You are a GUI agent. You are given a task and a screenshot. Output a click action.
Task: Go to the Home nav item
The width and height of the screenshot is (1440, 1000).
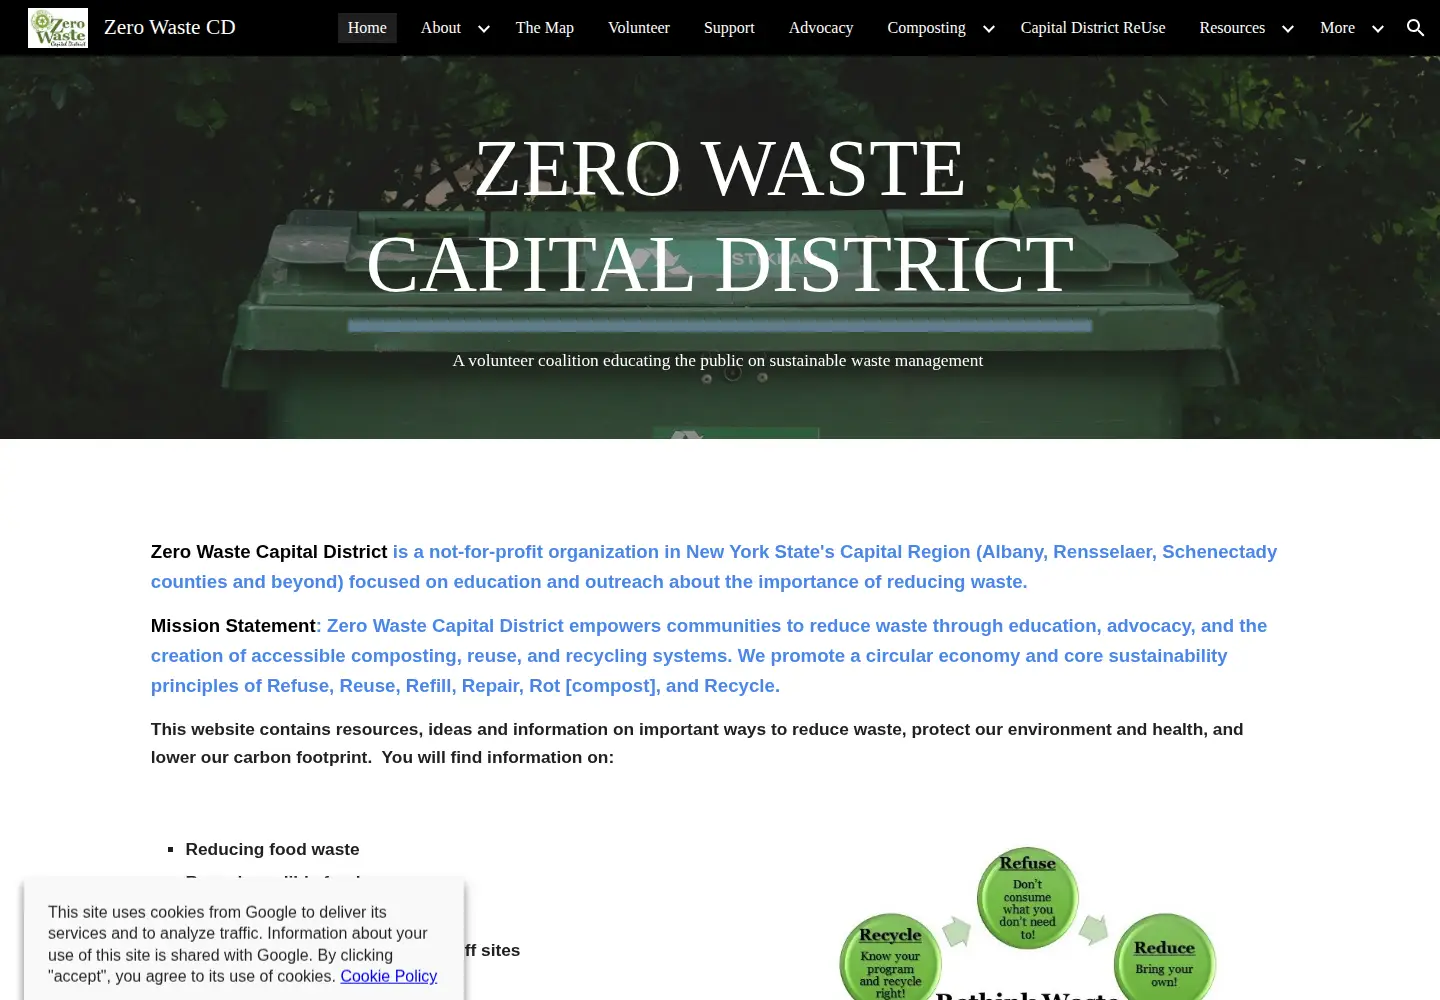pyautogui.click(x=367, y=28)
